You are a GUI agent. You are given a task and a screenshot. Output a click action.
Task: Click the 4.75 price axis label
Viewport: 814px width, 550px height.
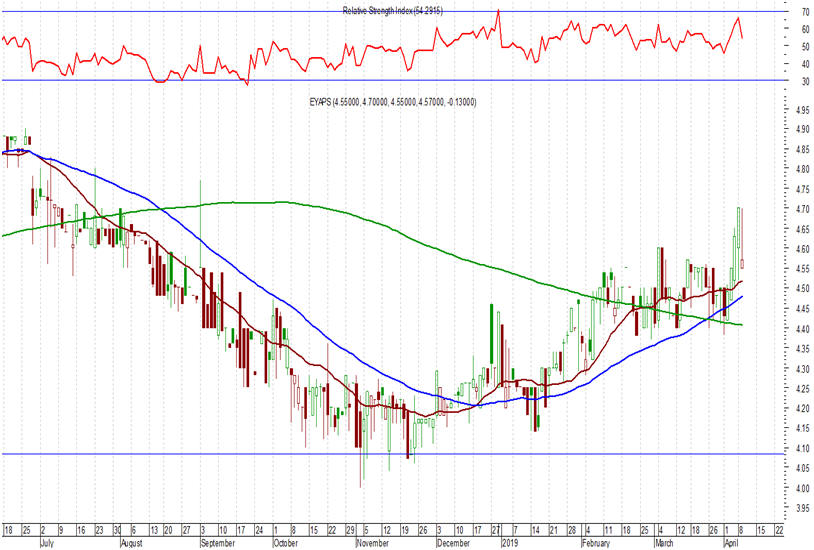click(802, 190)
